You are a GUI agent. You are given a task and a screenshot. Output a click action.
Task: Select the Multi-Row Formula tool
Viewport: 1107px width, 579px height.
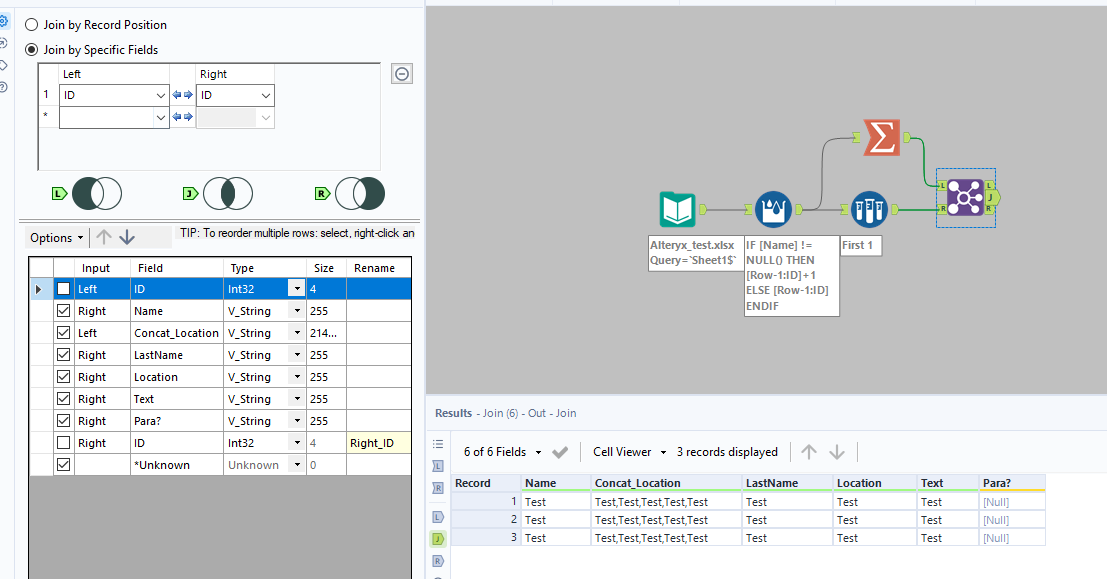[x=773, y=209]
